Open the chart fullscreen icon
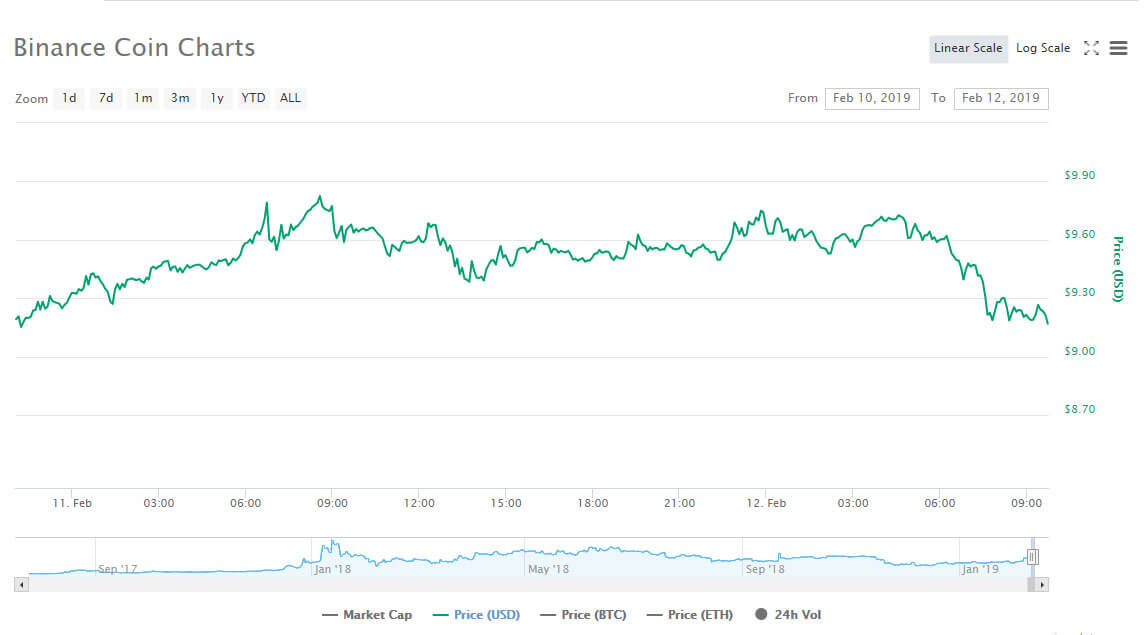The image size is (1147, 635). [1091, 48]
